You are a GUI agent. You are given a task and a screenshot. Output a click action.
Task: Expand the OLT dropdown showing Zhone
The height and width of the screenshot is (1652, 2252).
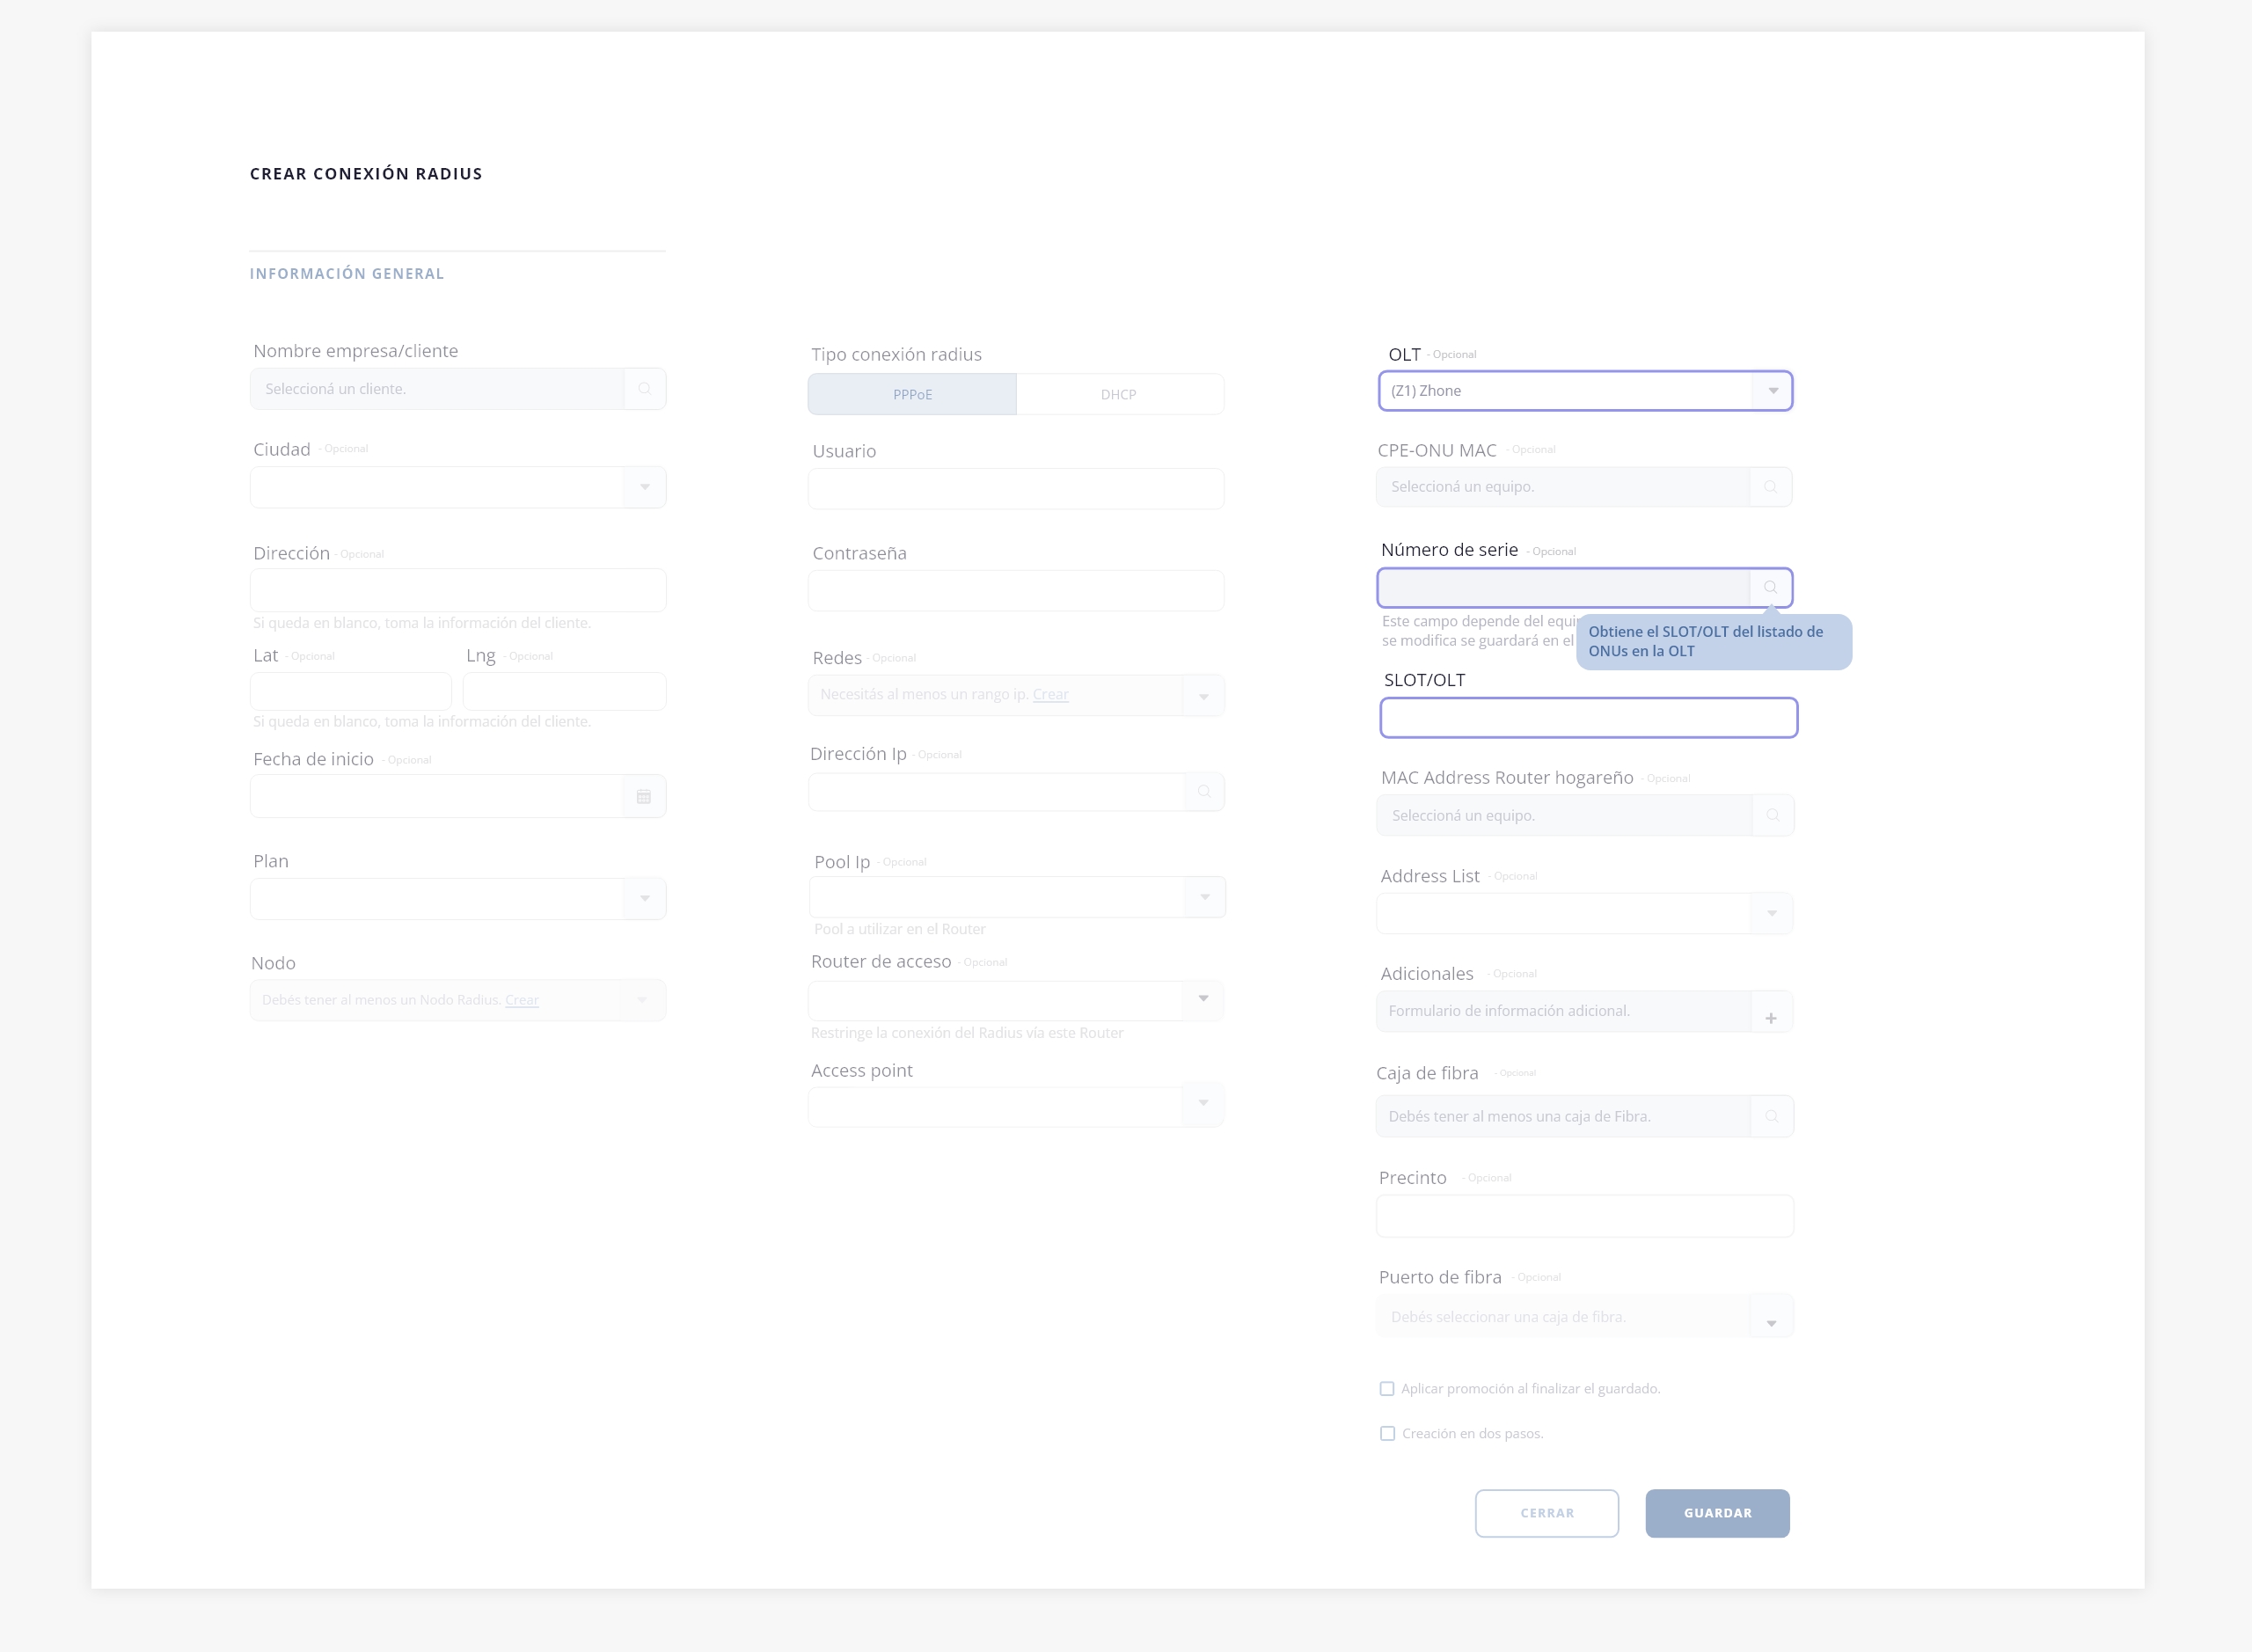[1772, 391]
